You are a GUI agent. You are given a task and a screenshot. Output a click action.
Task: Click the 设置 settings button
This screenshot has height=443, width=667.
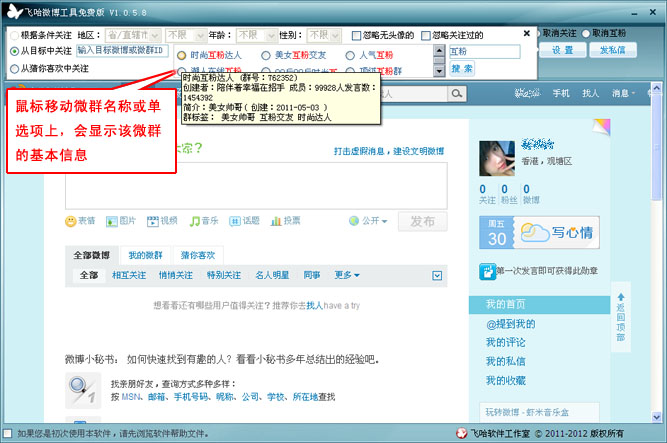click(x=562, y=50)
